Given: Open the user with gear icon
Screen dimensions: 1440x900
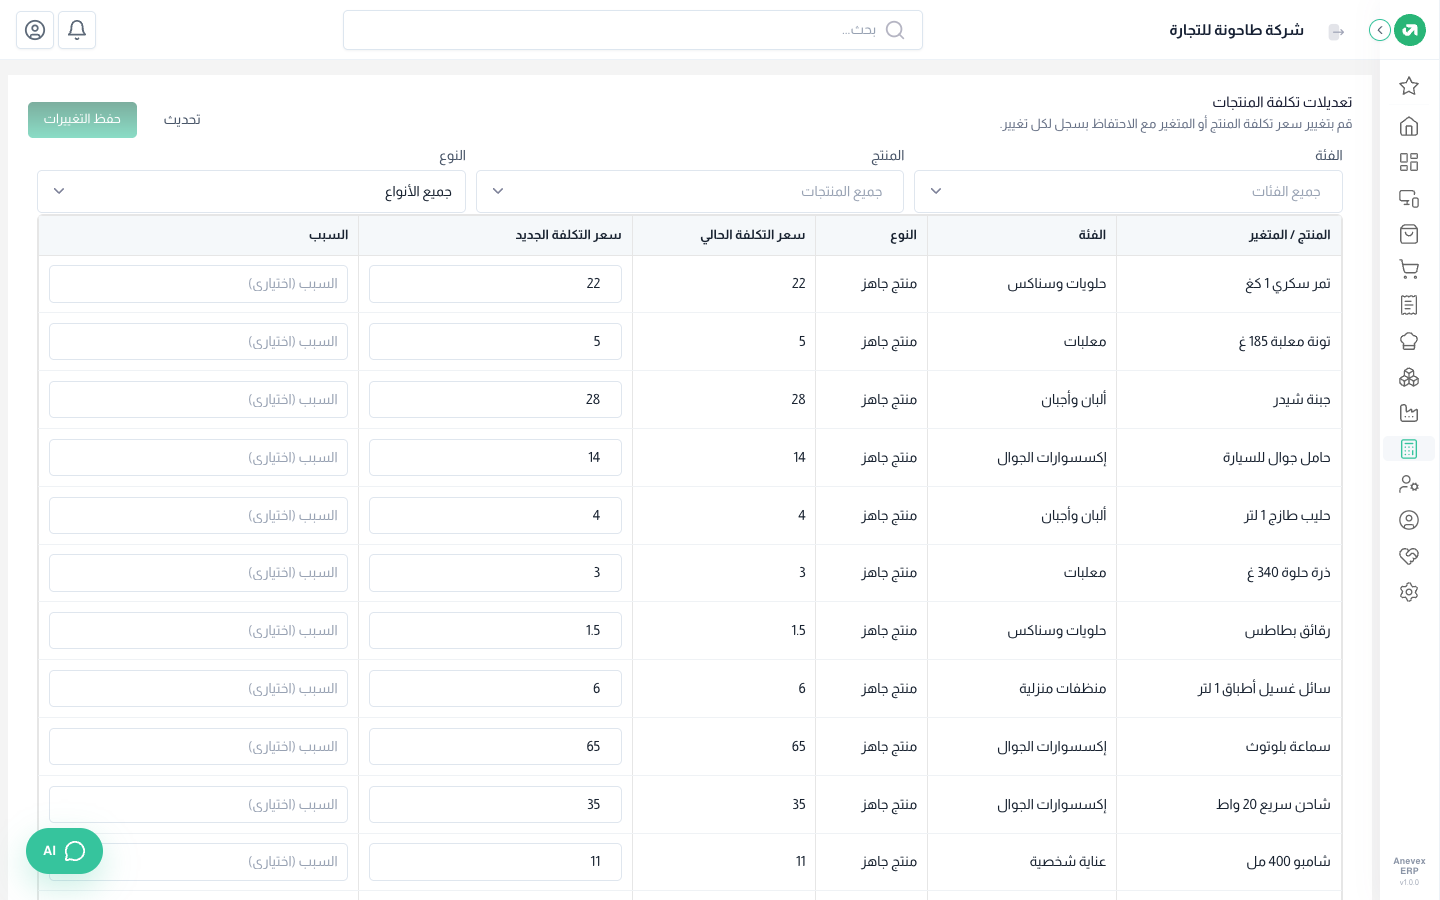Looking at the screenshot, I should (x=1409, y=484).
